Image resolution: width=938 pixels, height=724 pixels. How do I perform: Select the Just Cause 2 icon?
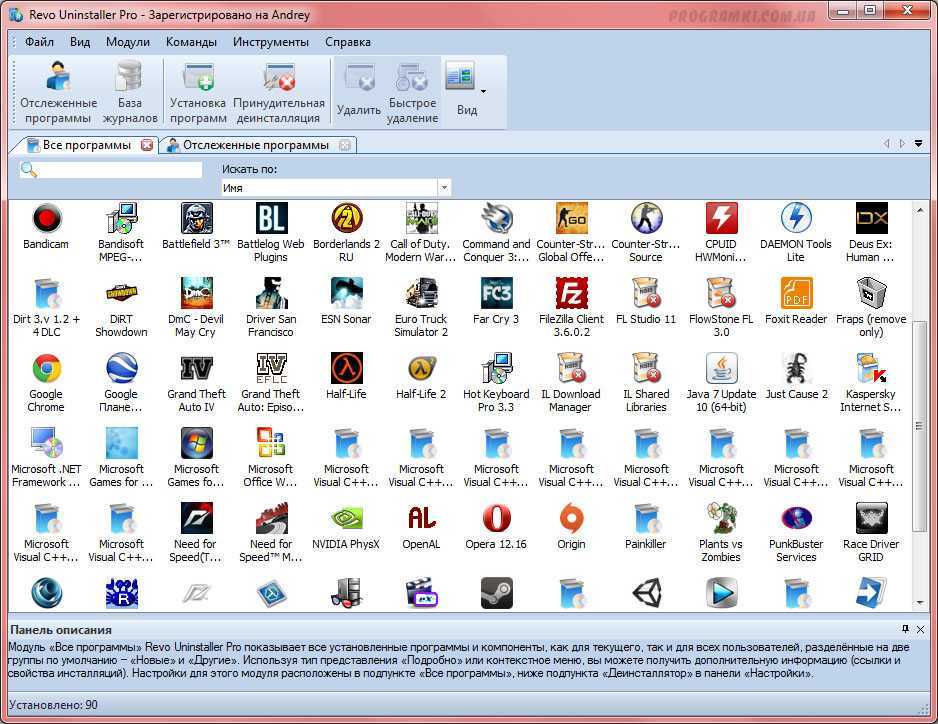point(796,368)
